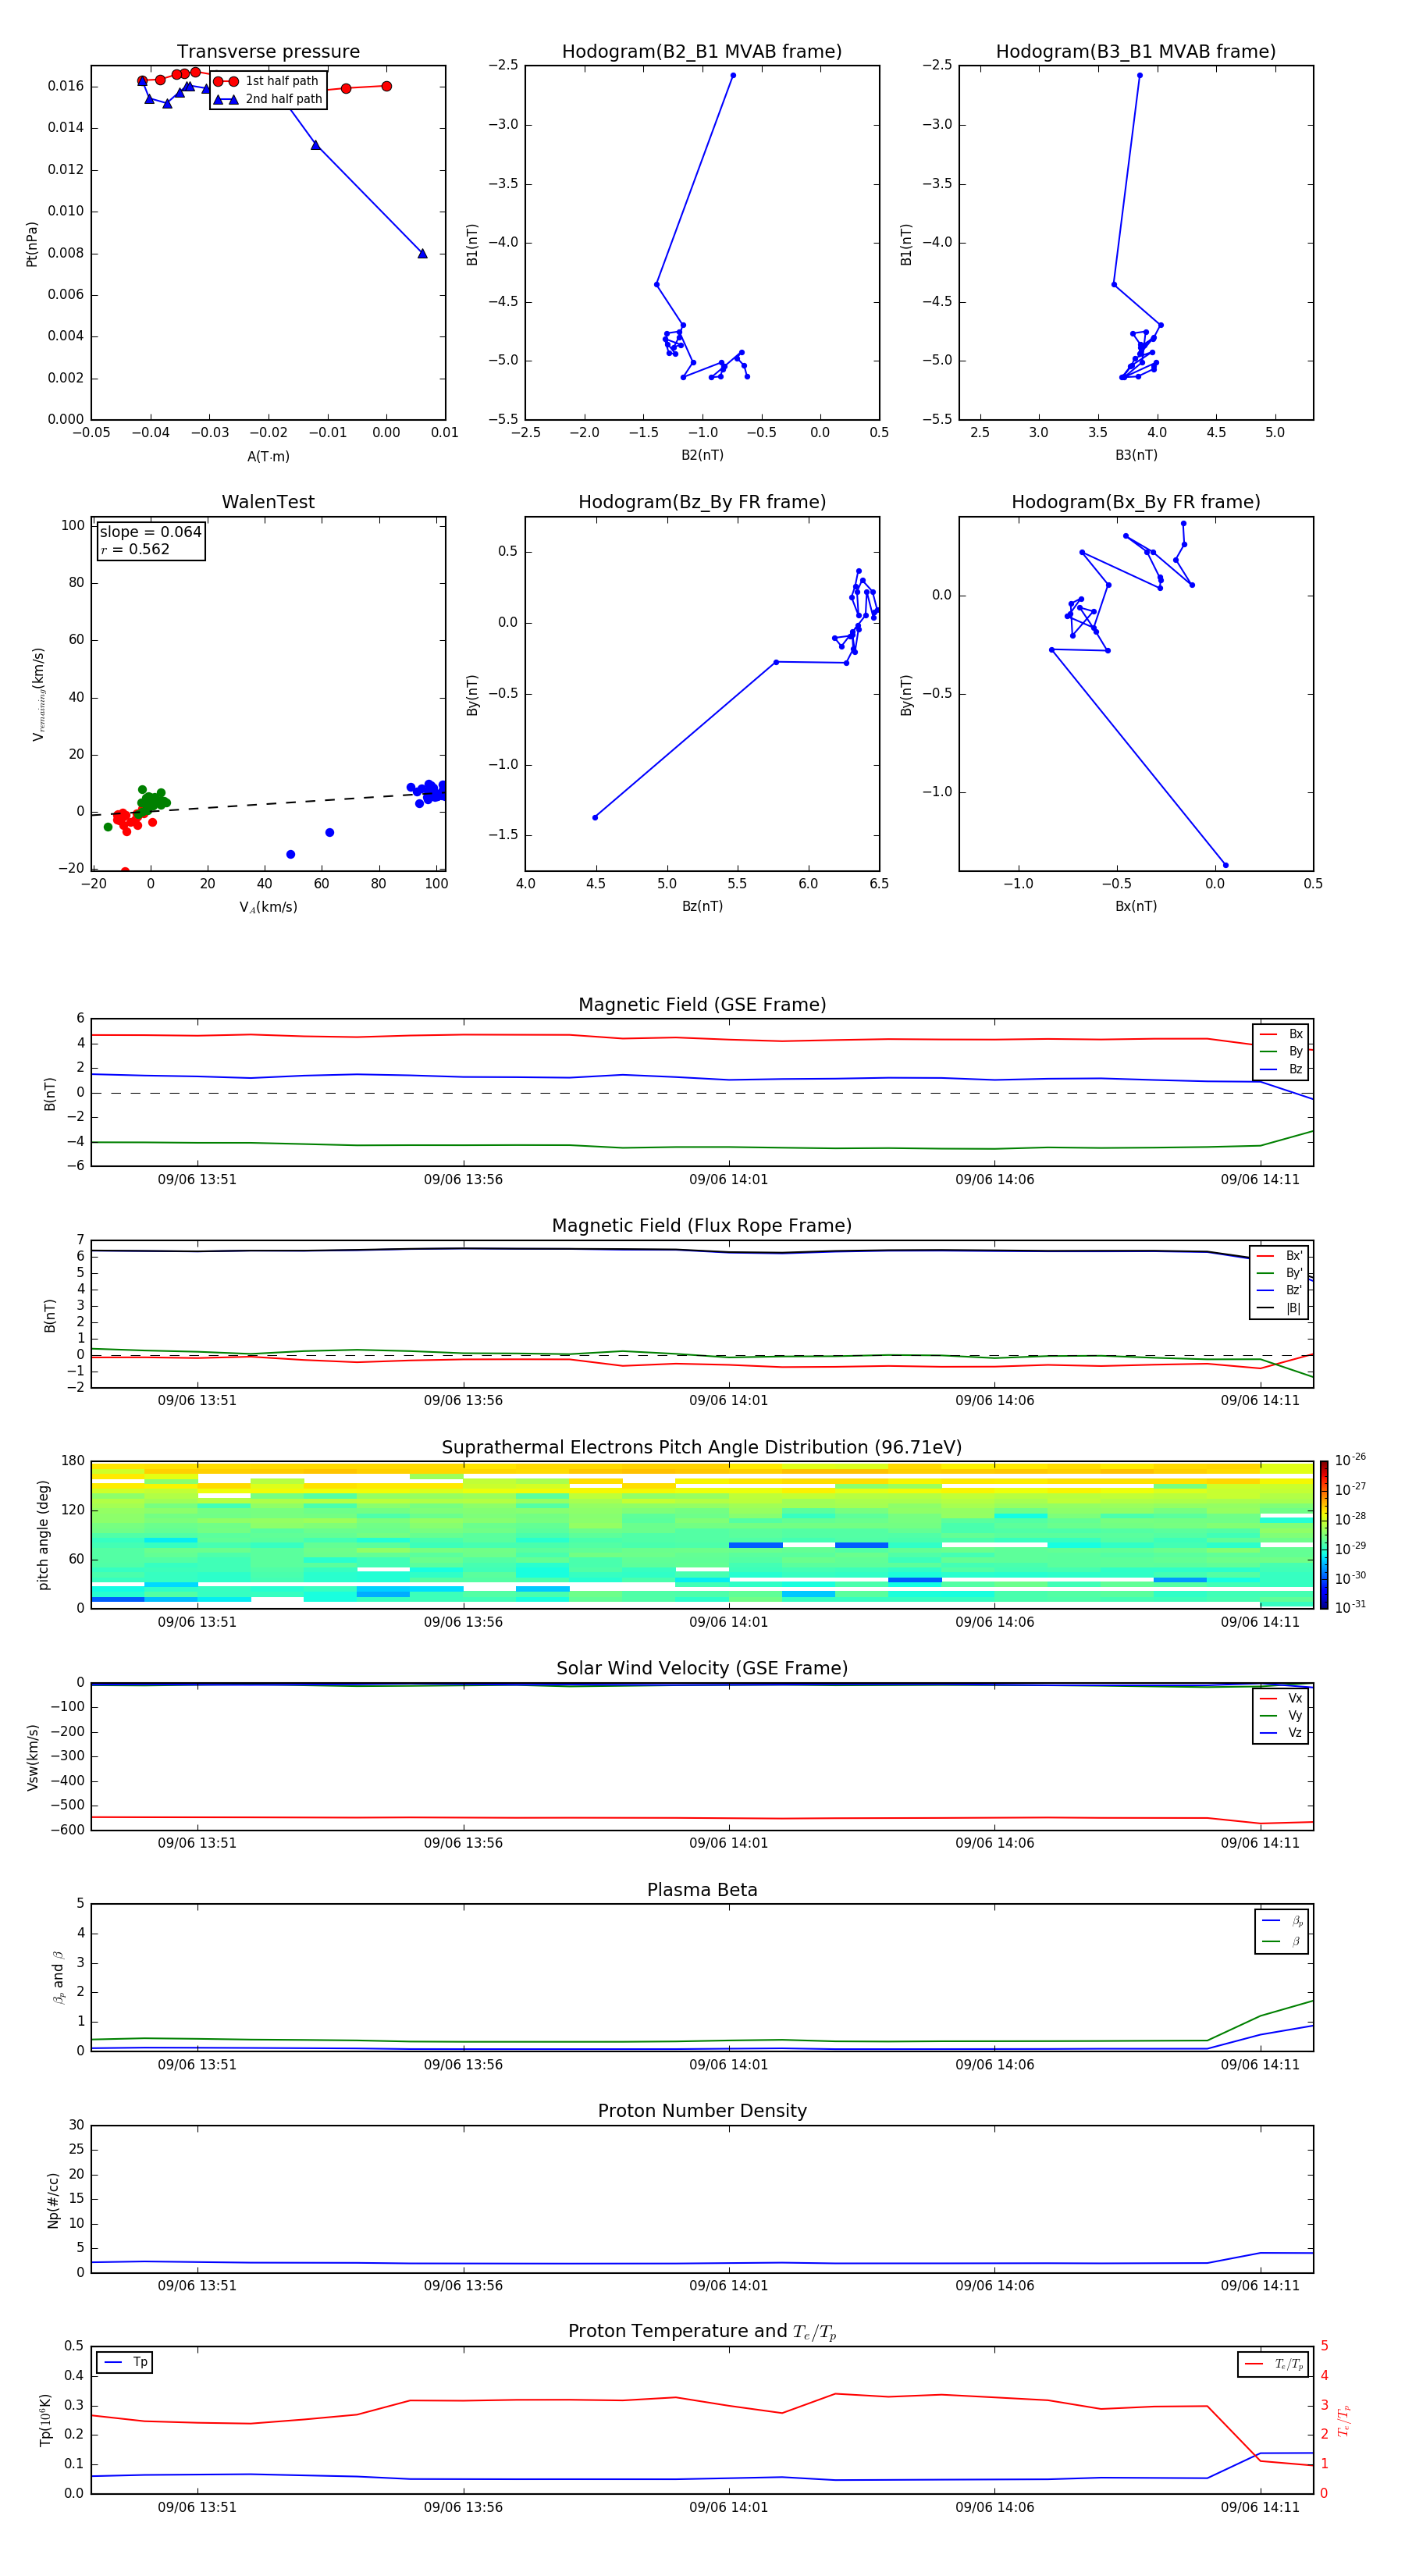Viewport: 1405px width, 2576px height.
Task: Click 'Vx' in the solar wind velocity legend
Action: 1295,1698
